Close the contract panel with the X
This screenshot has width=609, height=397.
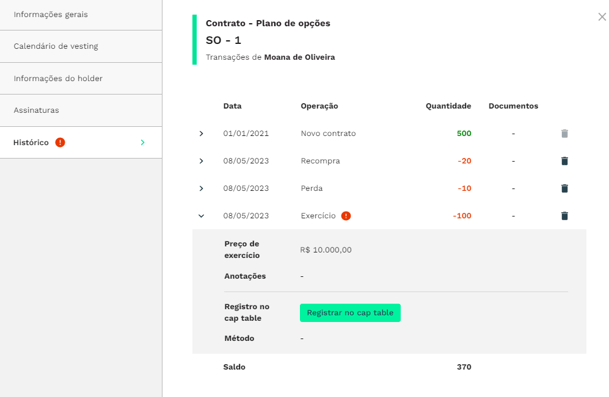tap(602, 17)
